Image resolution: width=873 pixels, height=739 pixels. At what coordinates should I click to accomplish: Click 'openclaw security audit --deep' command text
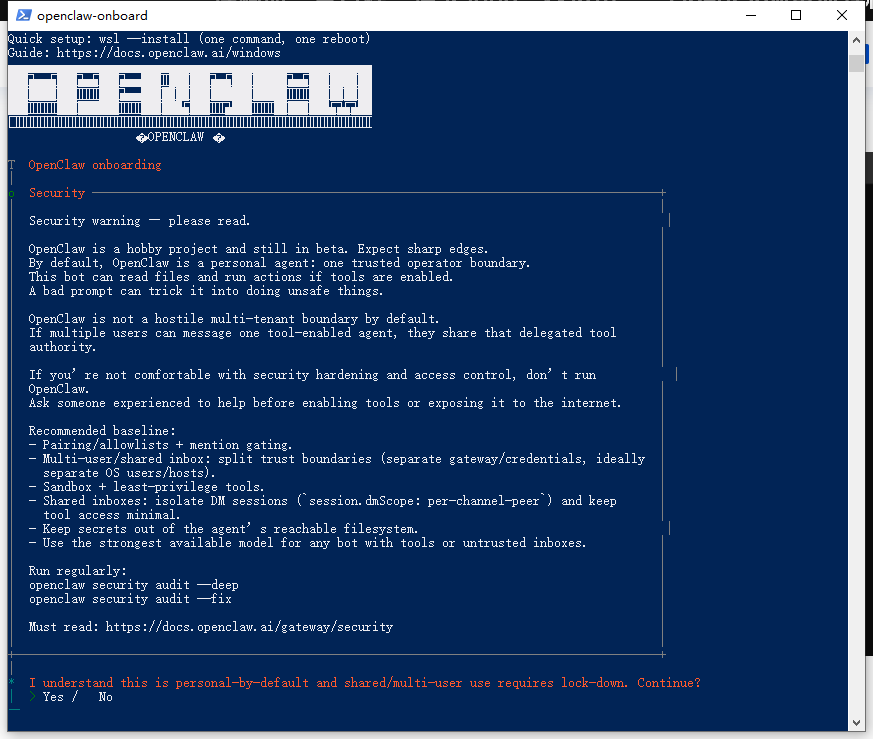[134, 585]
